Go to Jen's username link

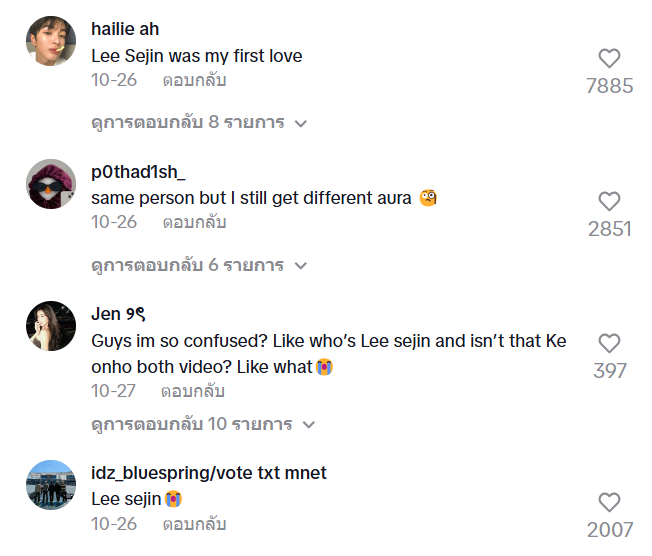tap(119, 314)
